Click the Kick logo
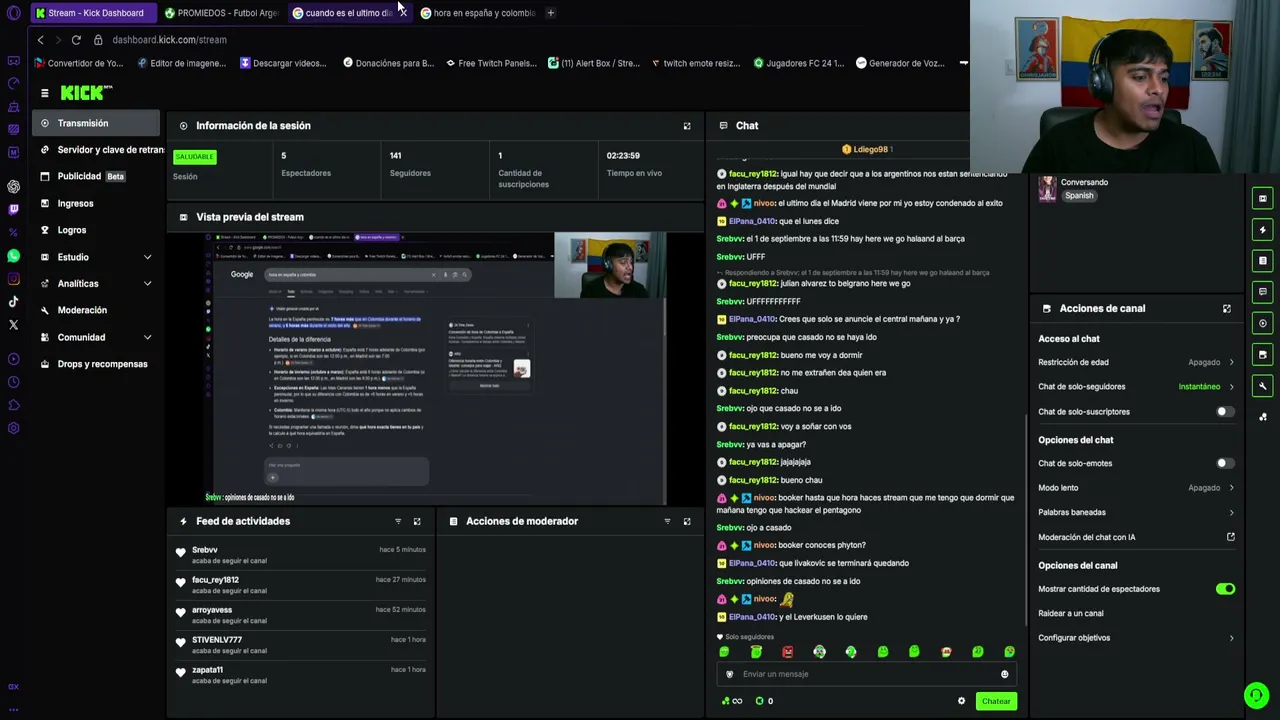 tap(86, 93)
